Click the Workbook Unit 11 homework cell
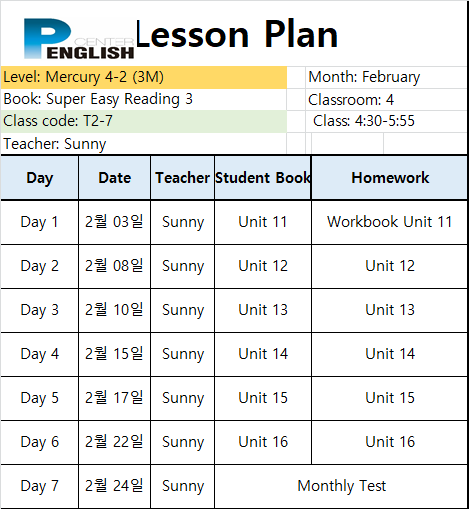476x517 pixels. pos(390,222)
